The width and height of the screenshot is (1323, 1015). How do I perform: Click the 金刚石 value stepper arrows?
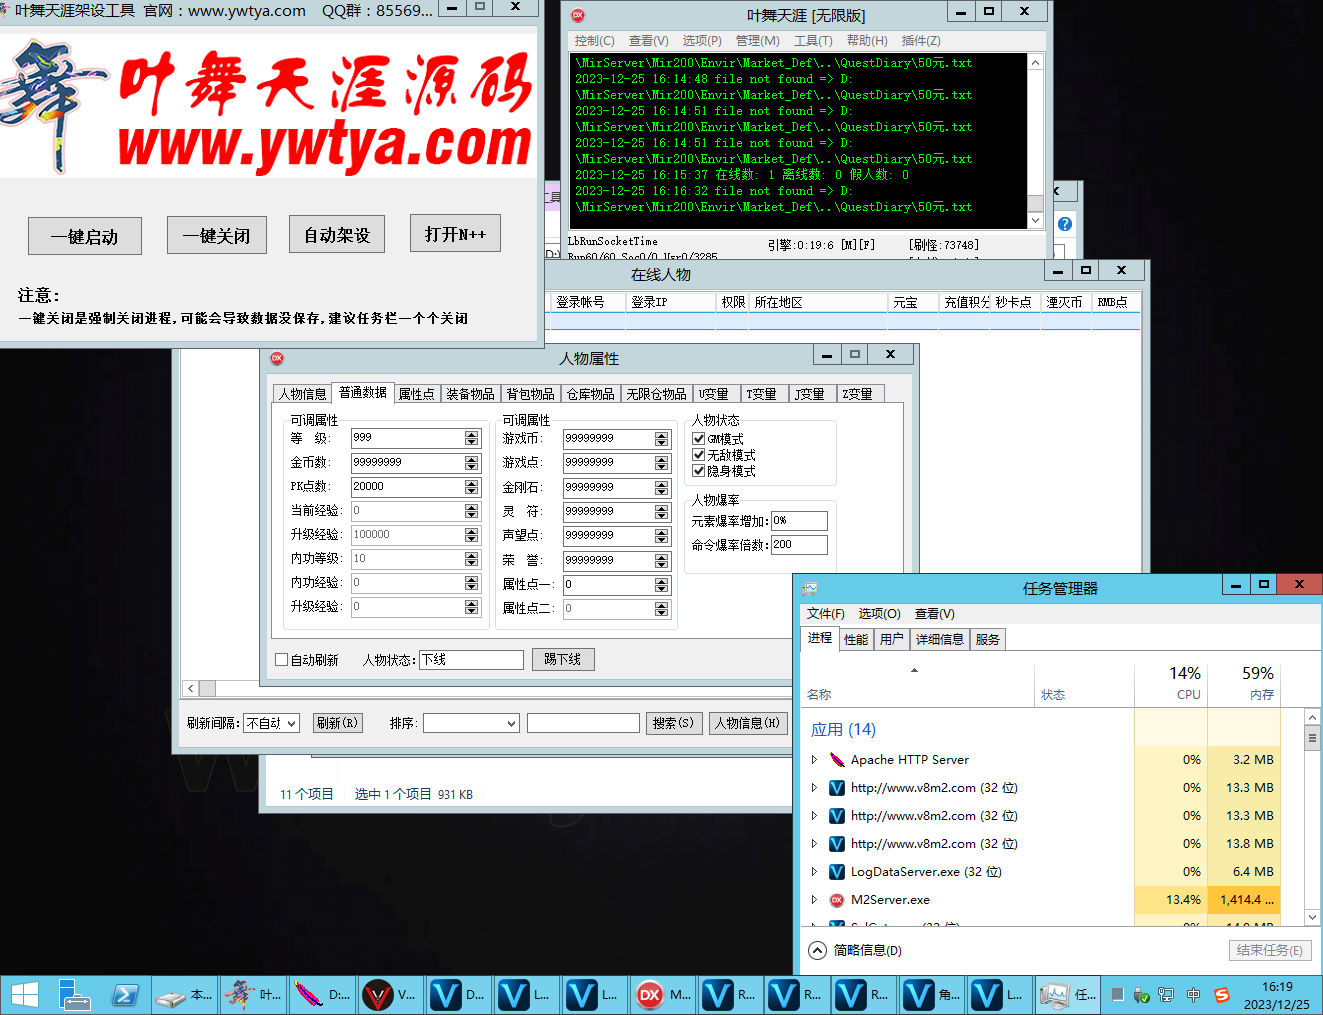tap(661, 488)
